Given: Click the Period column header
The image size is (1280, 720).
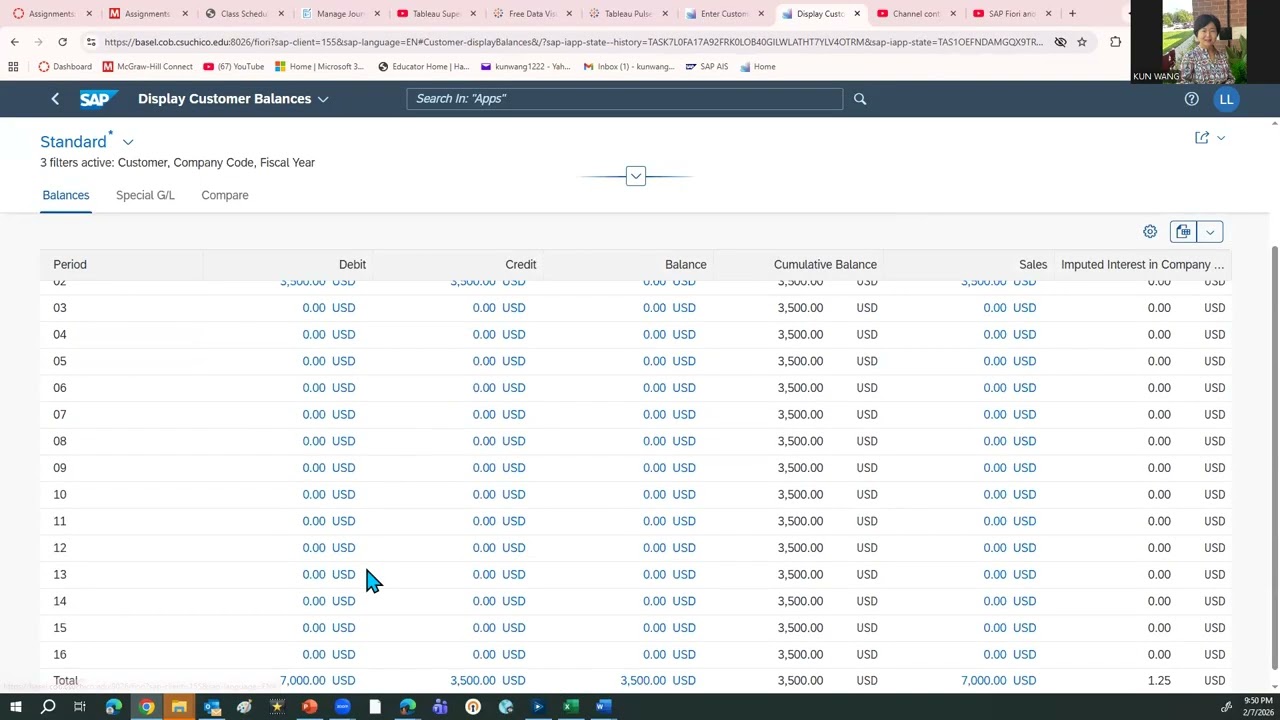Looking at the screenshot, I should tap(70, 265).
